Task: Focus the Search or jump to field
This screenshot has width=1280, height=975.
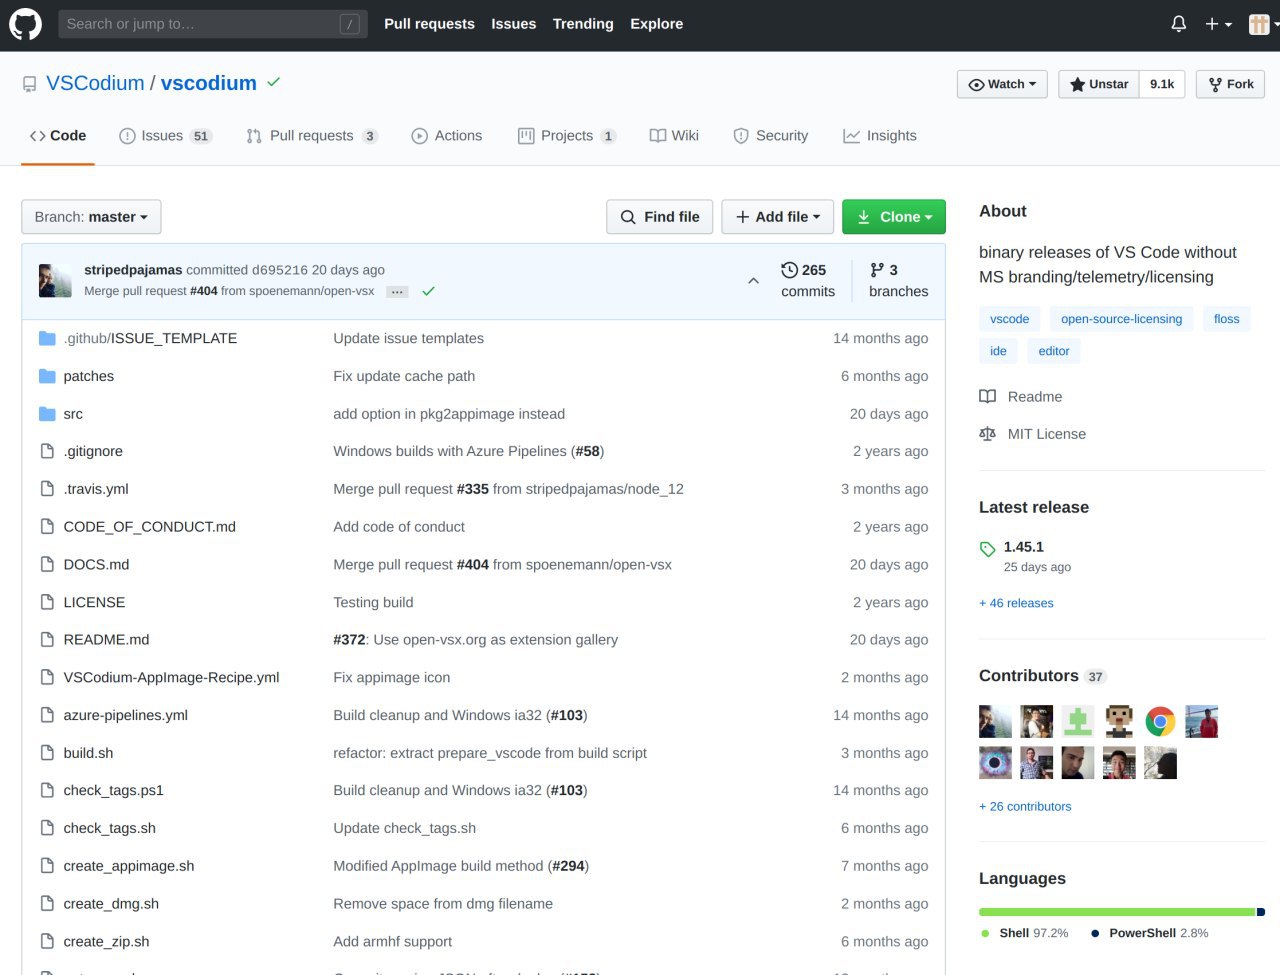Action: point(212,24)
